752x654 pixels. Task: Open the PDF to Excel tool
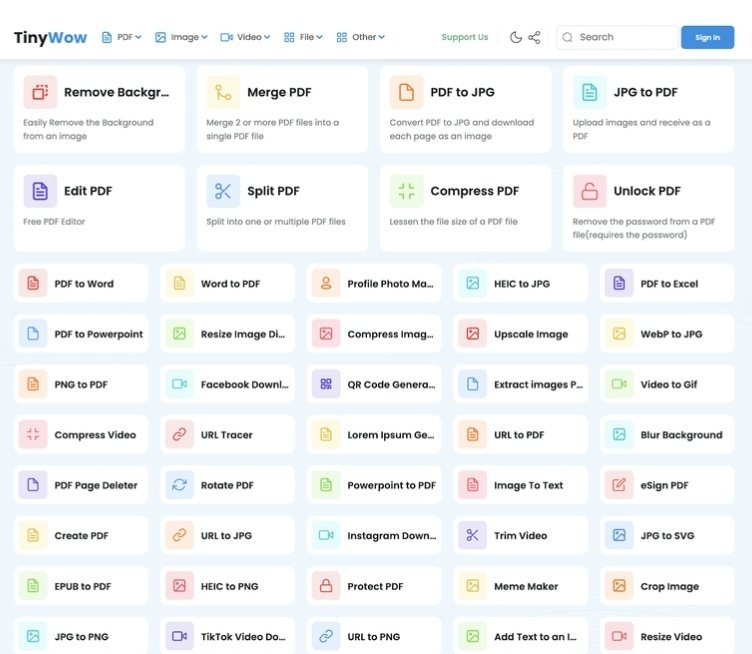pyautogui.click(x=667, y=283)
